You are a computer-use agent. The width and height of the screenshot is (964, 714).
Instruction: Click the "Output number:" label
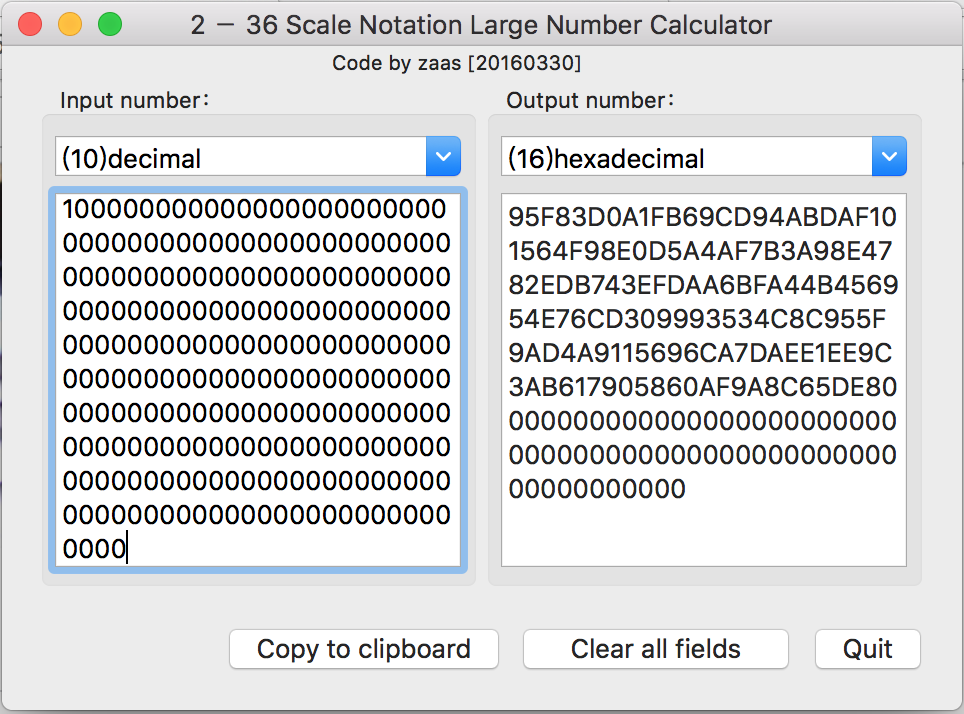coord(591,100)
